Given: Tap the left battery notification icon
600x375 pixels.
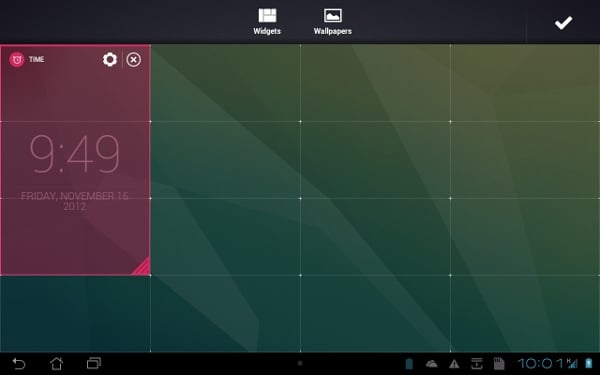Looking at the screenshot, I should [x=409, y=364].
